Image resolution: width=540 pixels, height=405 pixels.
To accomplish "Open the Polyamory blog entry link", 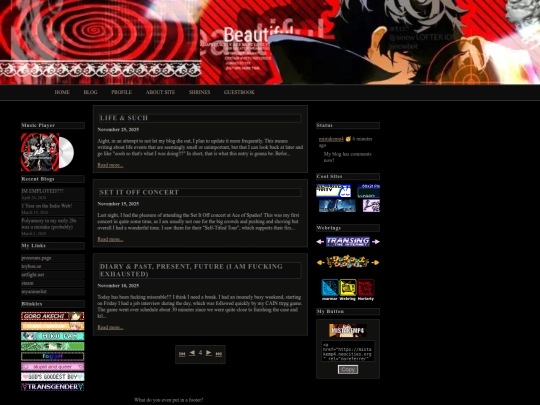I will (49, 224).
